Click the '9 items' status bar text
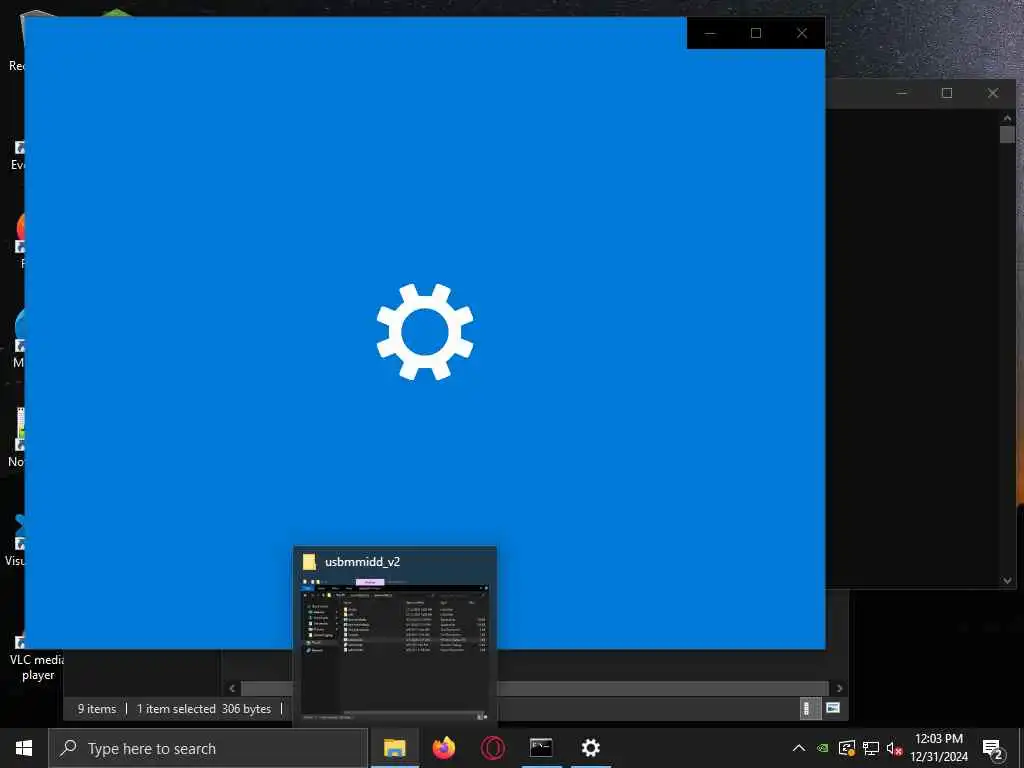 (97, 709)
